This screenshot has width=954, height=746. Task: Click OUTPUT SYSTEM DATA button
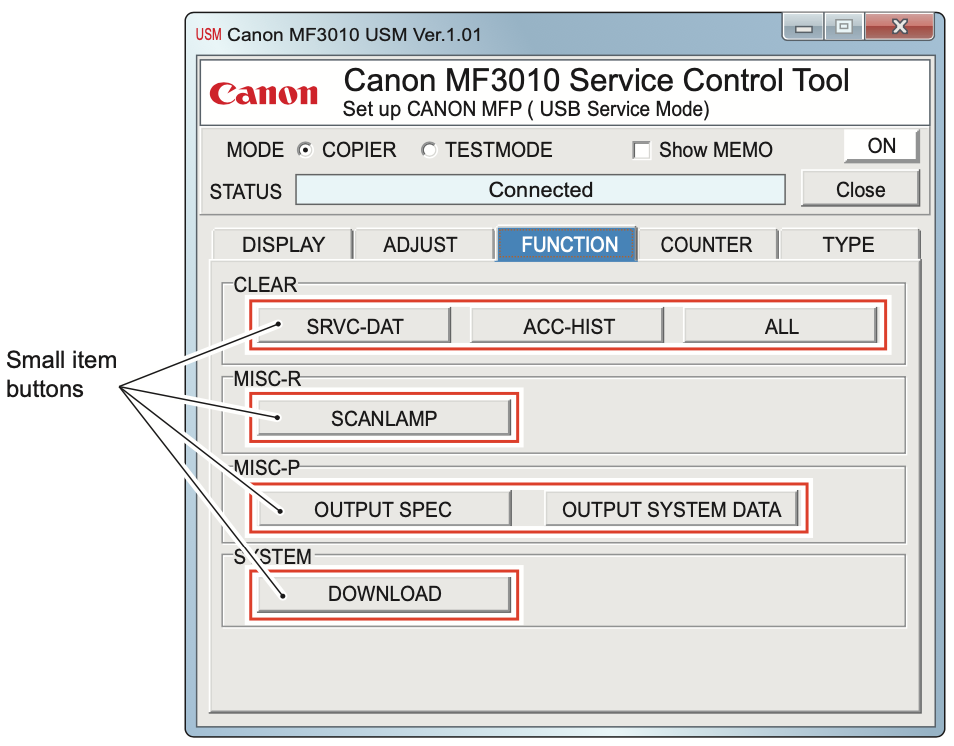click(672, 509)
